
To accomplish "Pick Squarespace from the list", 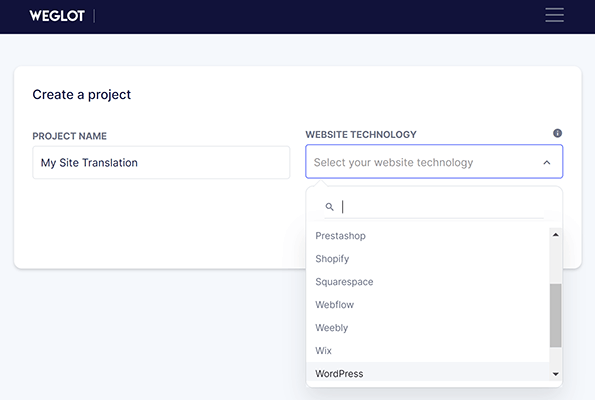I will [428, 282].
